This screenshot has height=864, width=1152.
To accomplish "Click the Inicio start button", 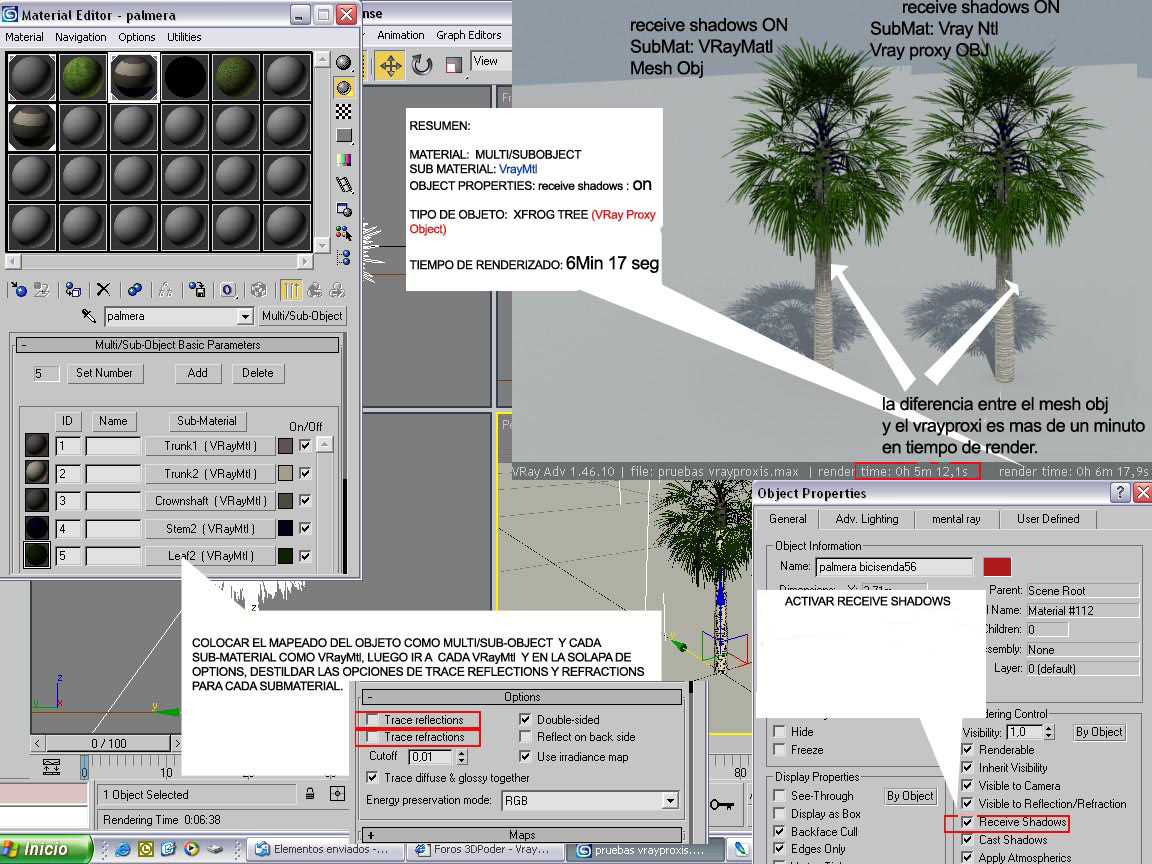I will tap(46, 849).
